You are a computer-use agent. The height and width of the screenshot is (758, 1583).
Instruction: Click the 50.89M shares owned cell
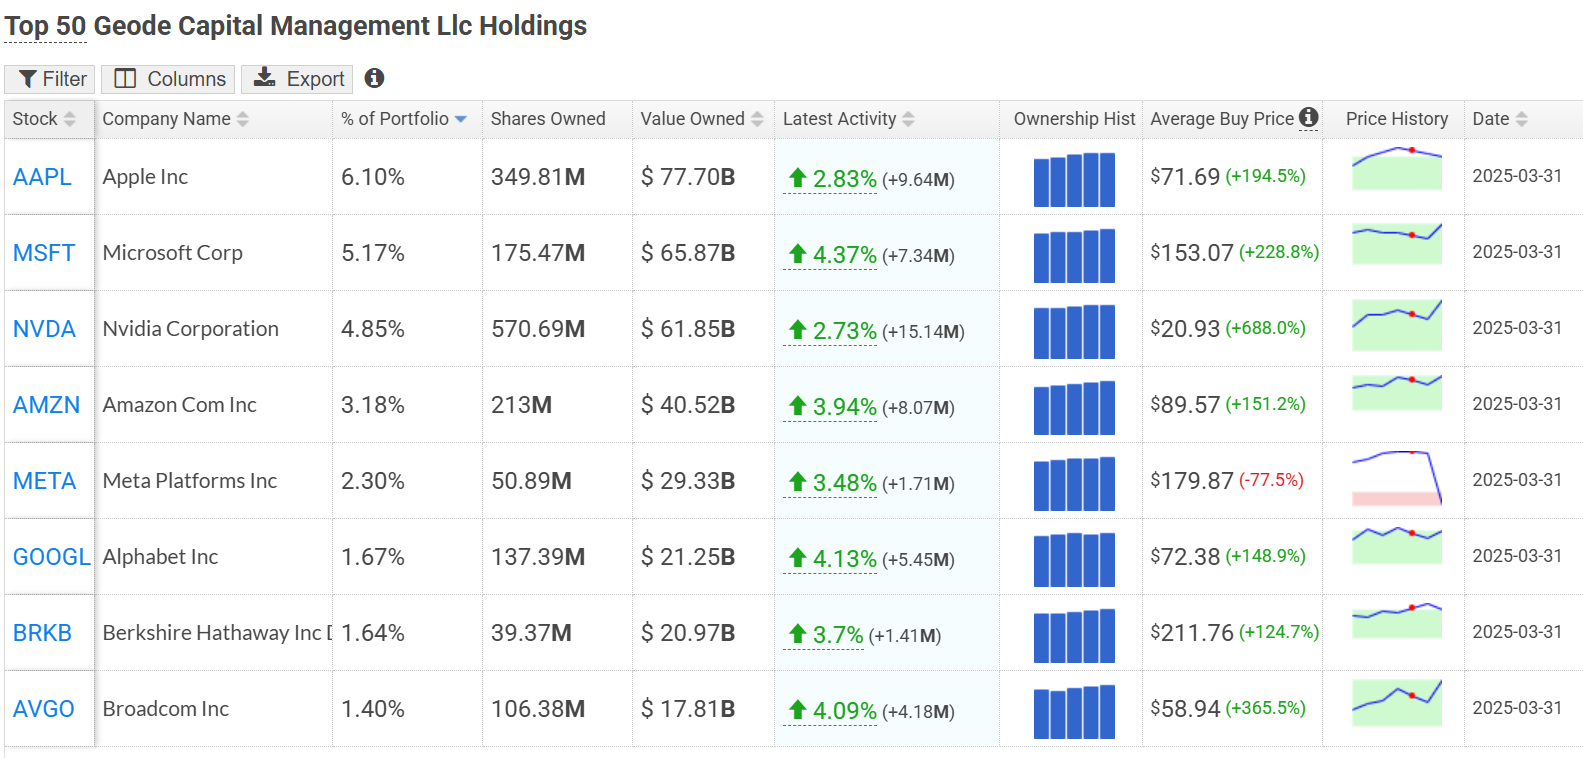(x=531, y=481)
